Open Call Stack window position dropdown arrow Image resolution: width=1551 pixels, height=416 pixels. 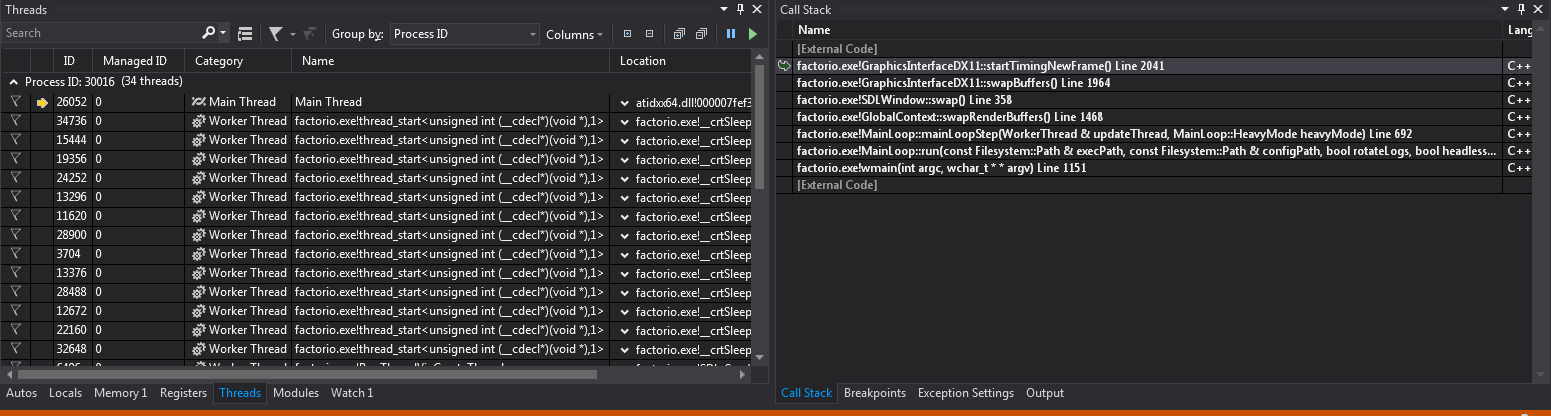[x=1506, y=9]
